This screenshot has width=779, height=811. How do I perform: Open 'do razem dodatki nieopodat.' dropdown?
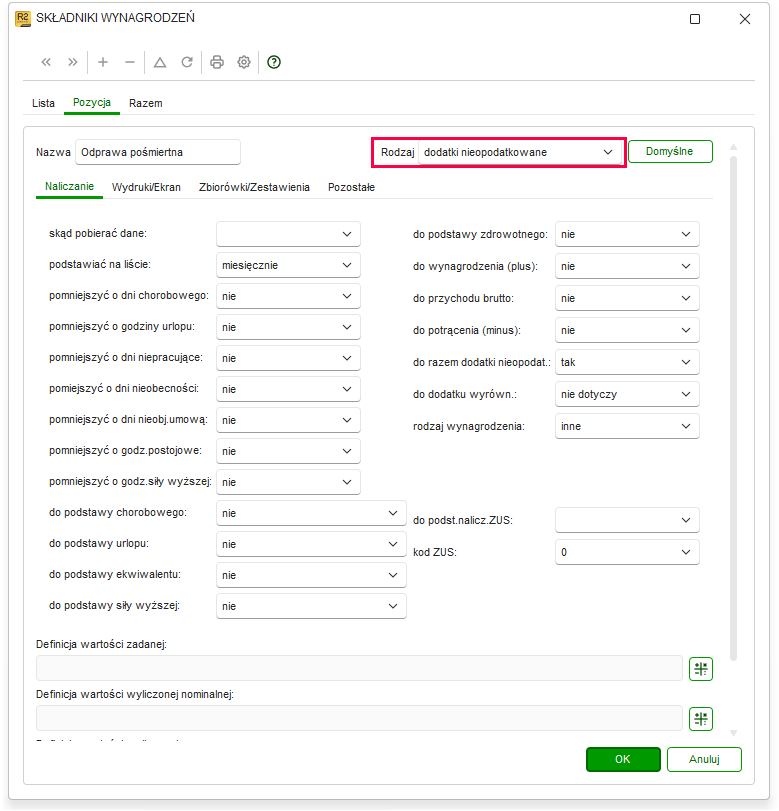point(627,363)
